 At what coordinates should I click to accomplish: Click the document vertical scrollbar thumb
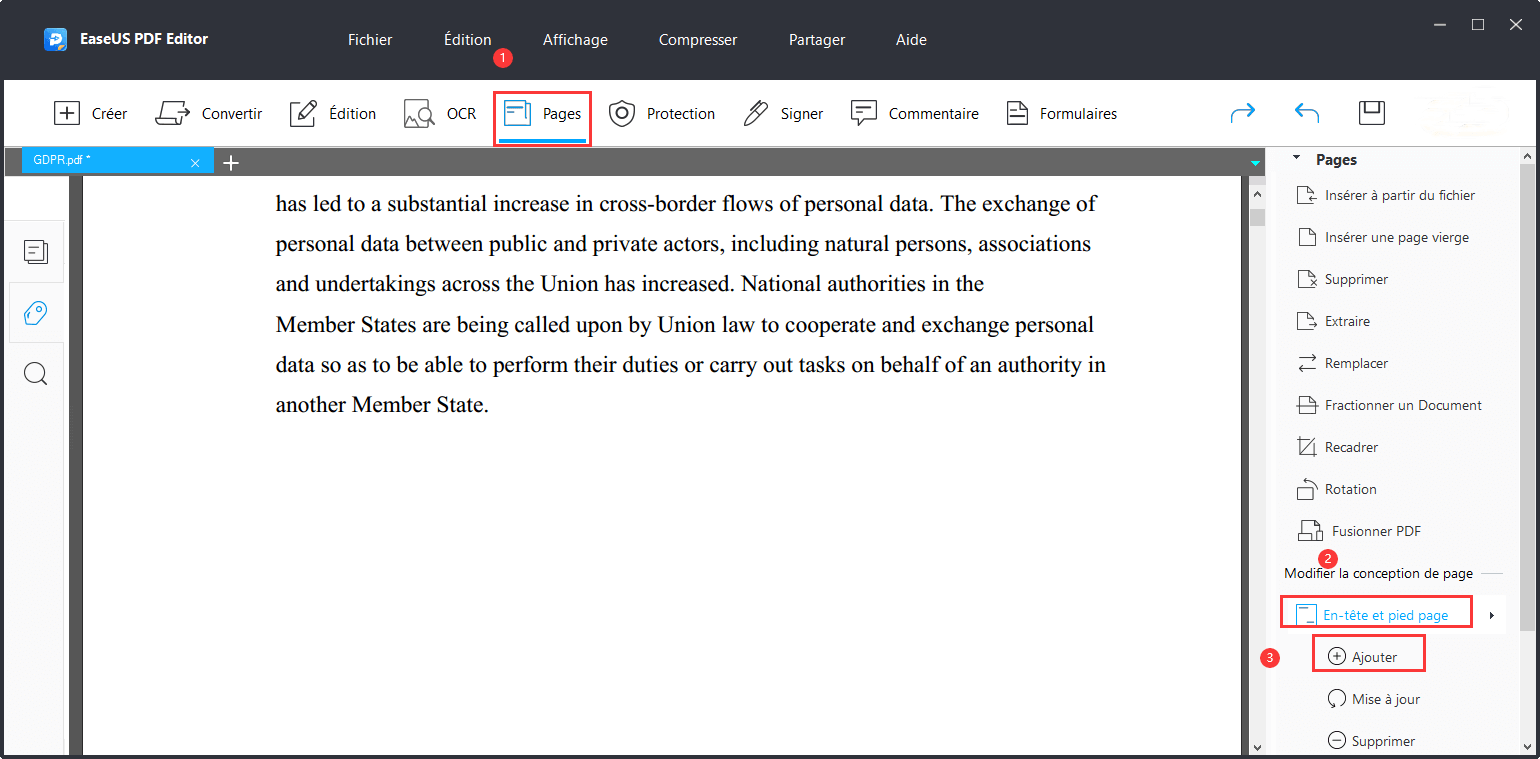pyautogui.click(x=1257, y=217)
